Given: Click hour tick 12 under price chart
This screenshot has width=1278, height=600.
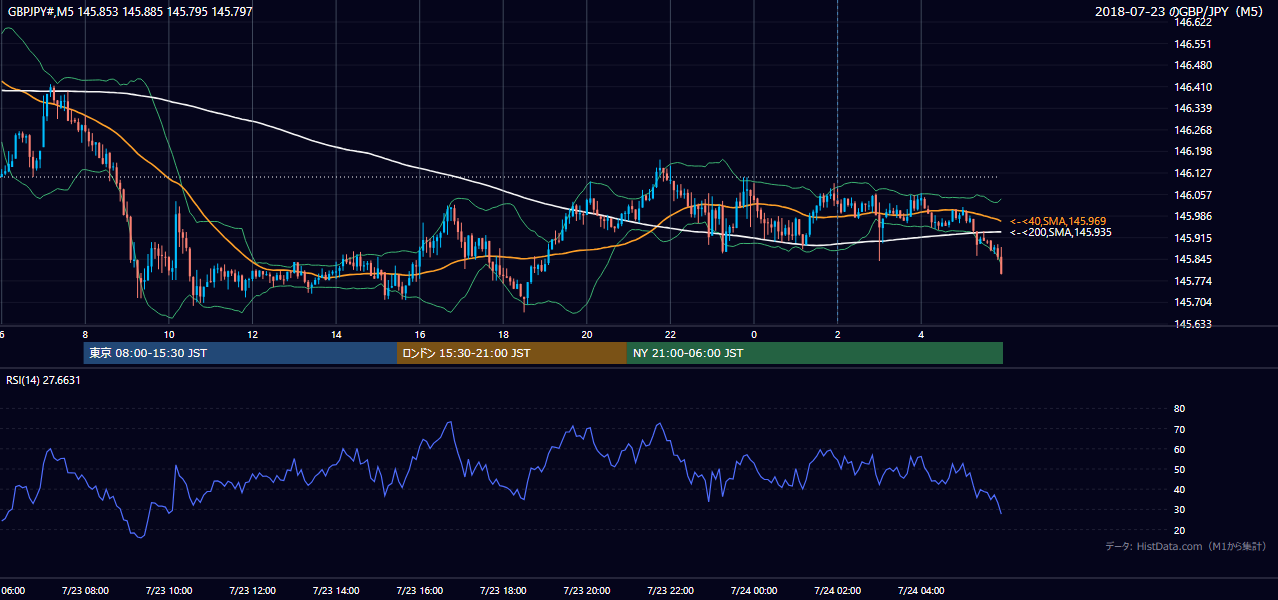Looking at the screenshot, I should click(x=252, y=334).
